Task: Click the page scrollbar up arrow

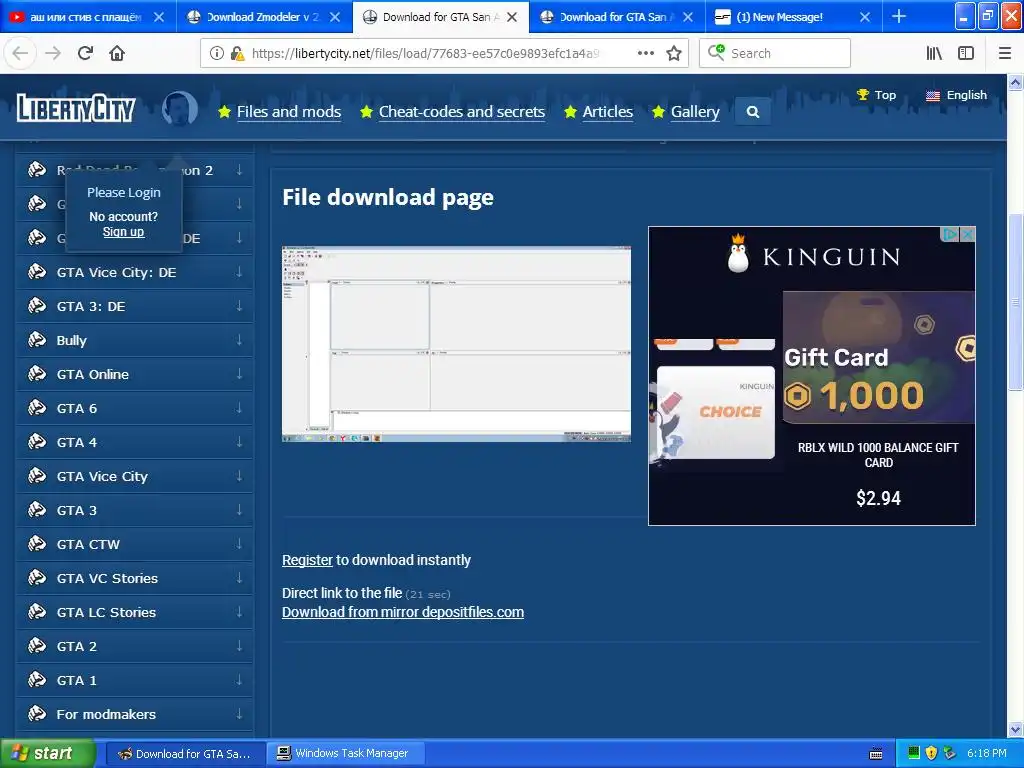Action: coord(1015,82)
